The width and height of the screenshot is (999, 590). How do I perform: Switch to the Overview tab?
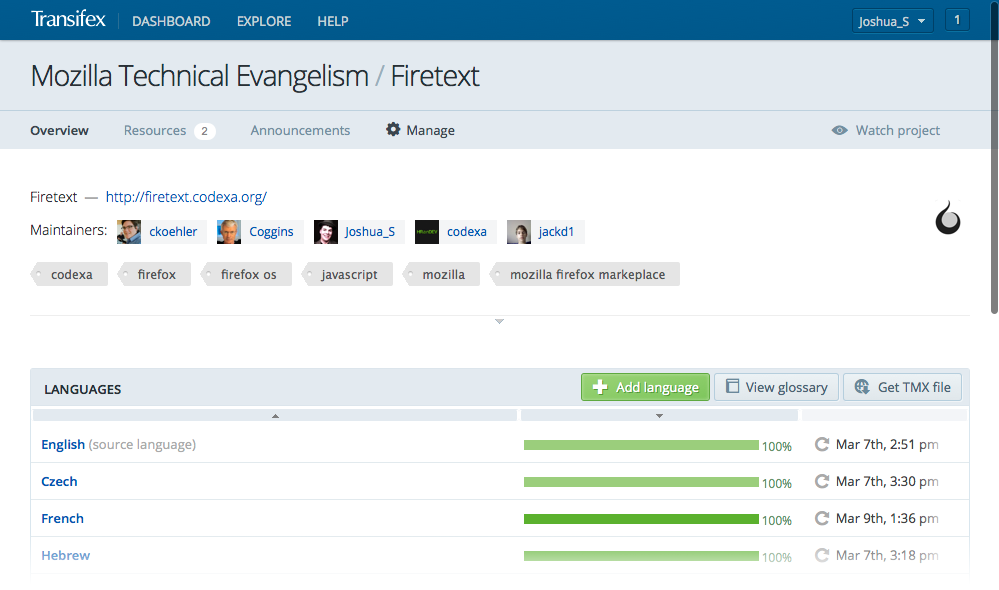(59, 130)
